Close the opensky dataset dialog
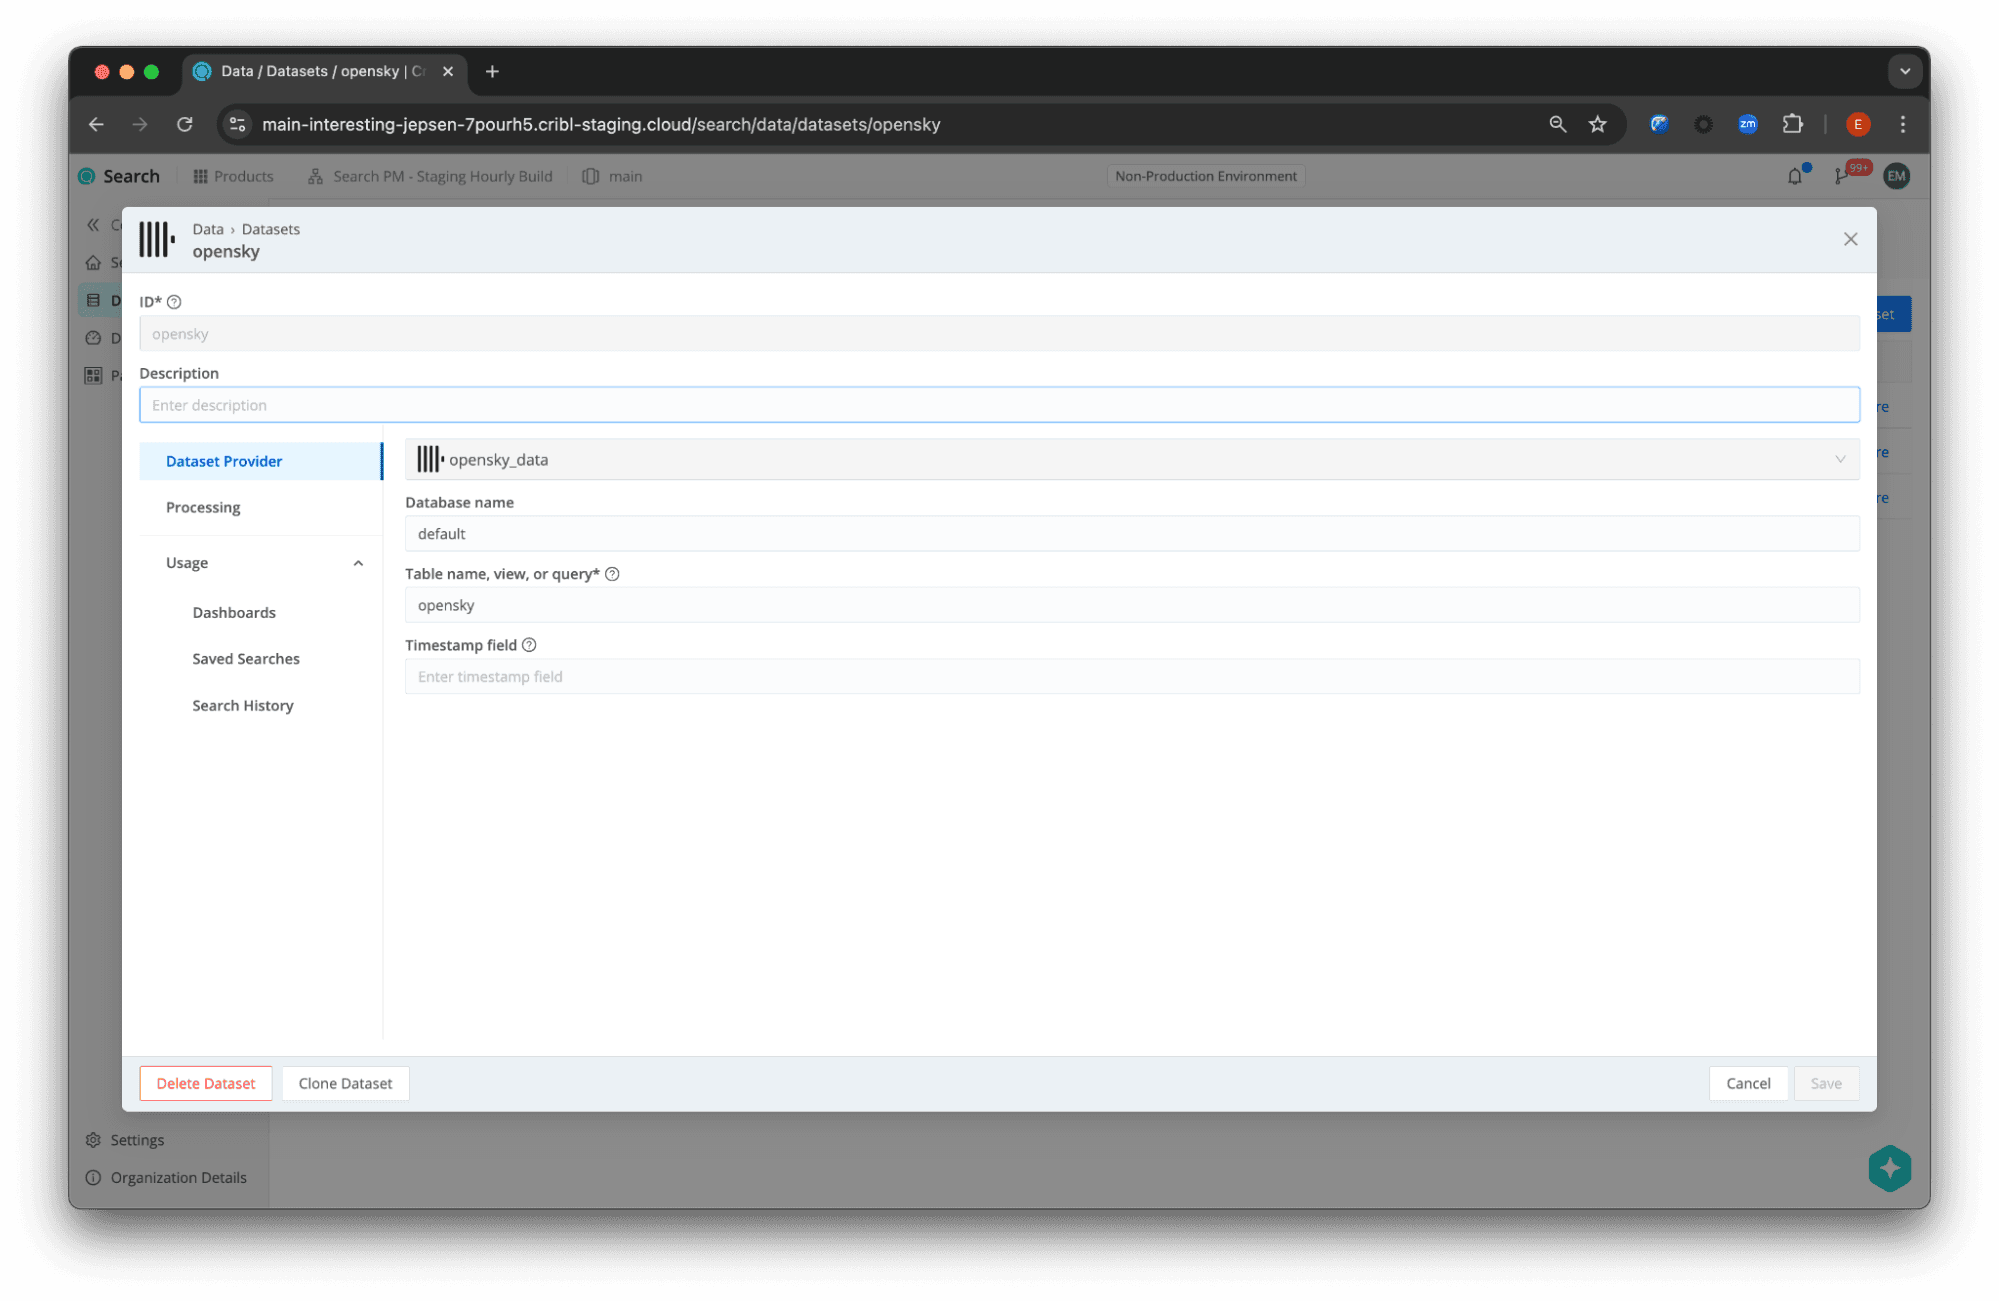1999x1301 pixels. click(1850, 239)
